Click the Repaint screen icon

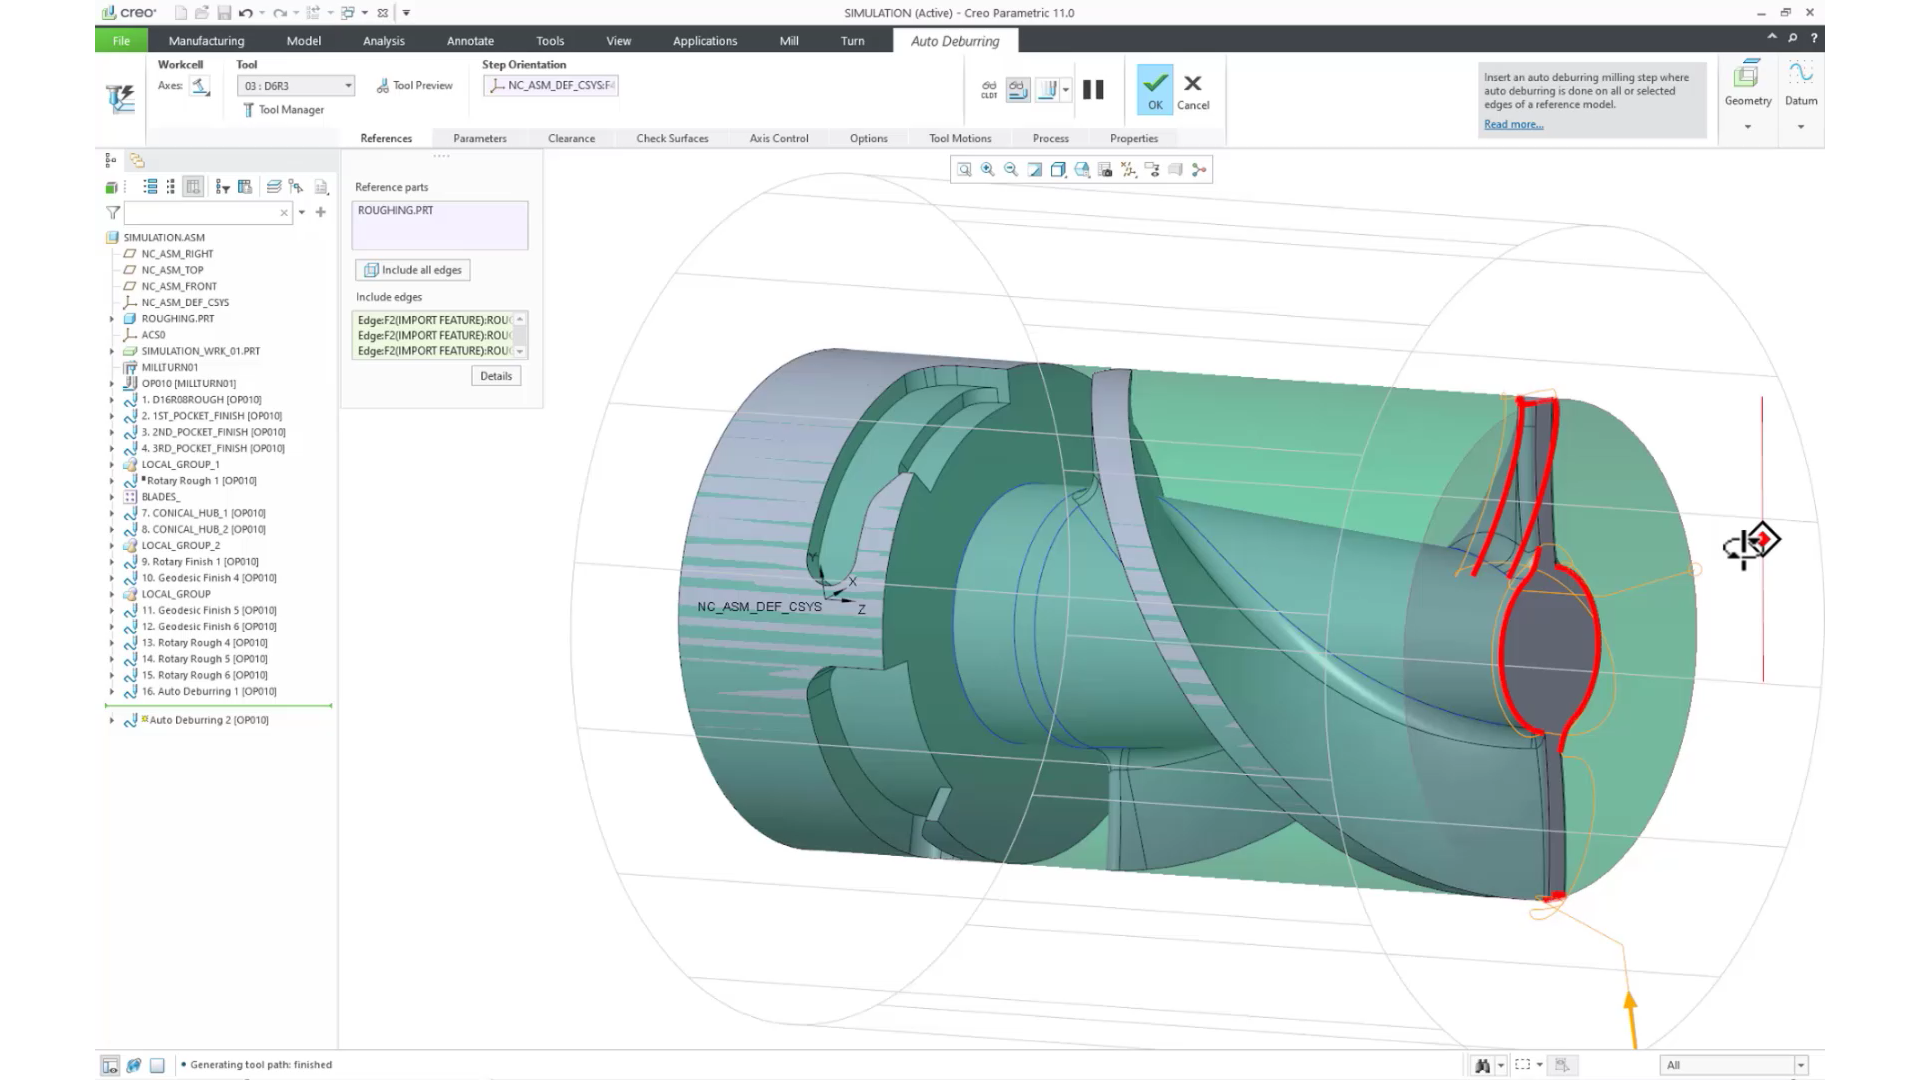[x=1034, y=170]
